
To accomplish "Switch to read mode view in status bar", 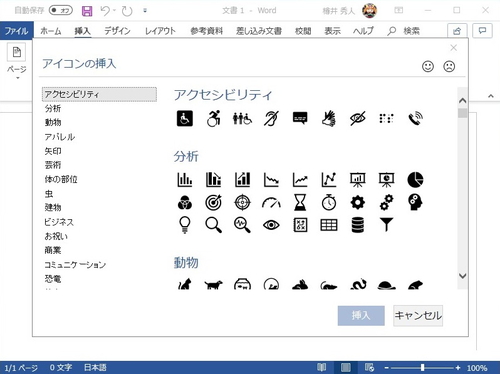I will [322, 367].
